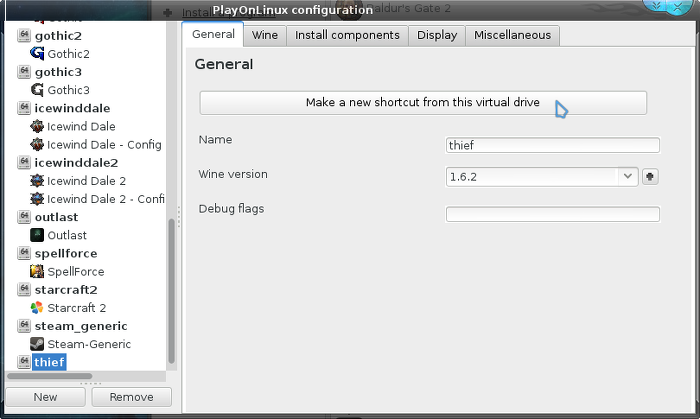
Task: Open the Display tab
Action: click(437, 35)
